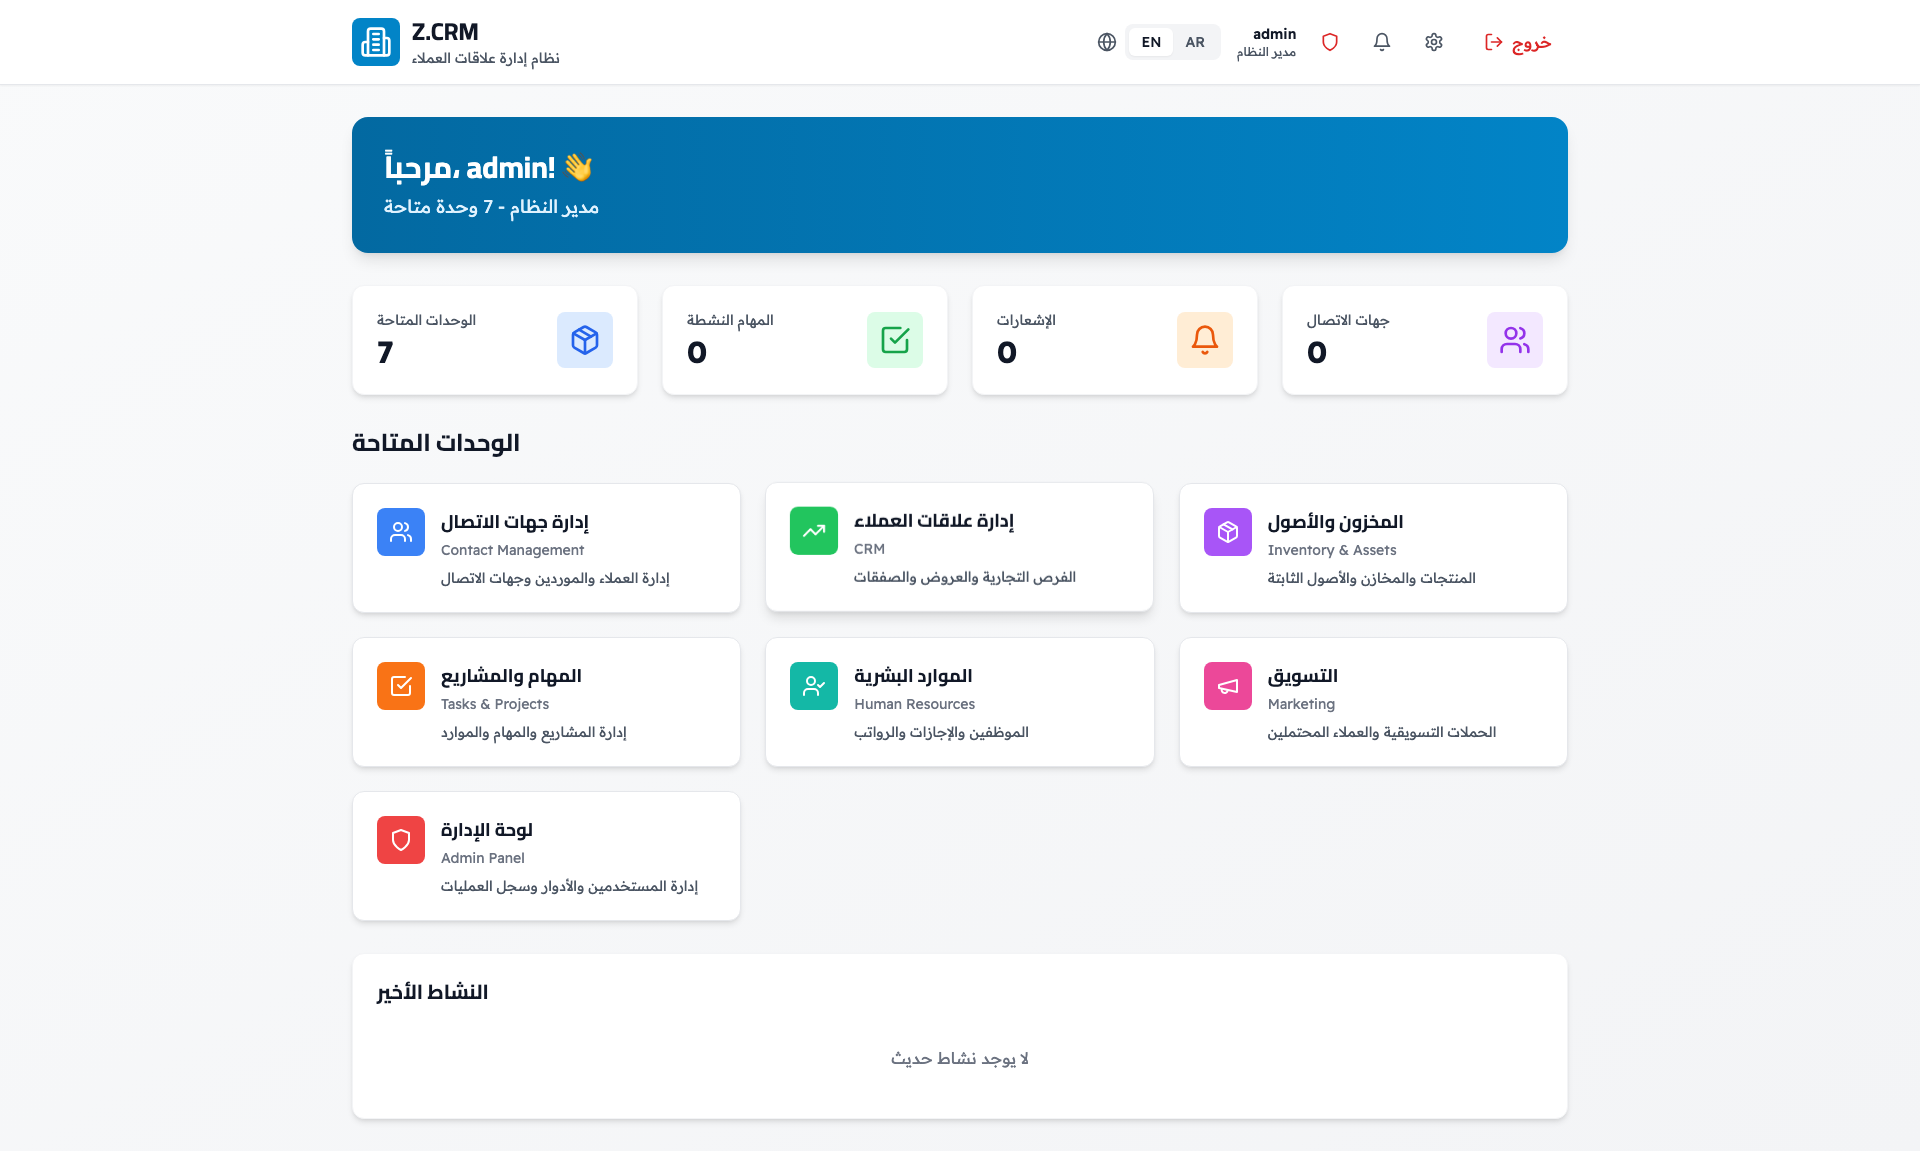The width and height of the screenshot is (1920, 1151).
Task: Click the globe language icon
Action: [1106, 42]
